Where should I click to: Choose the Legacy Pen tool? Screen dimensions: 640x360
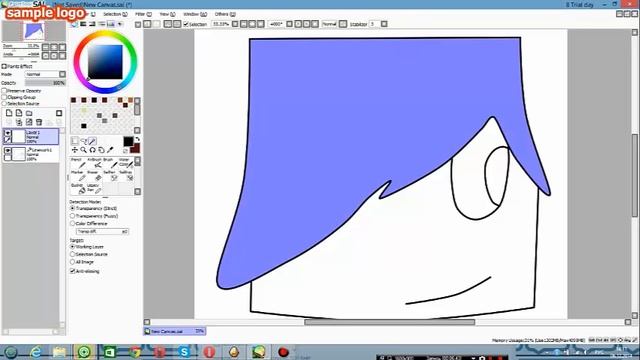94,188
